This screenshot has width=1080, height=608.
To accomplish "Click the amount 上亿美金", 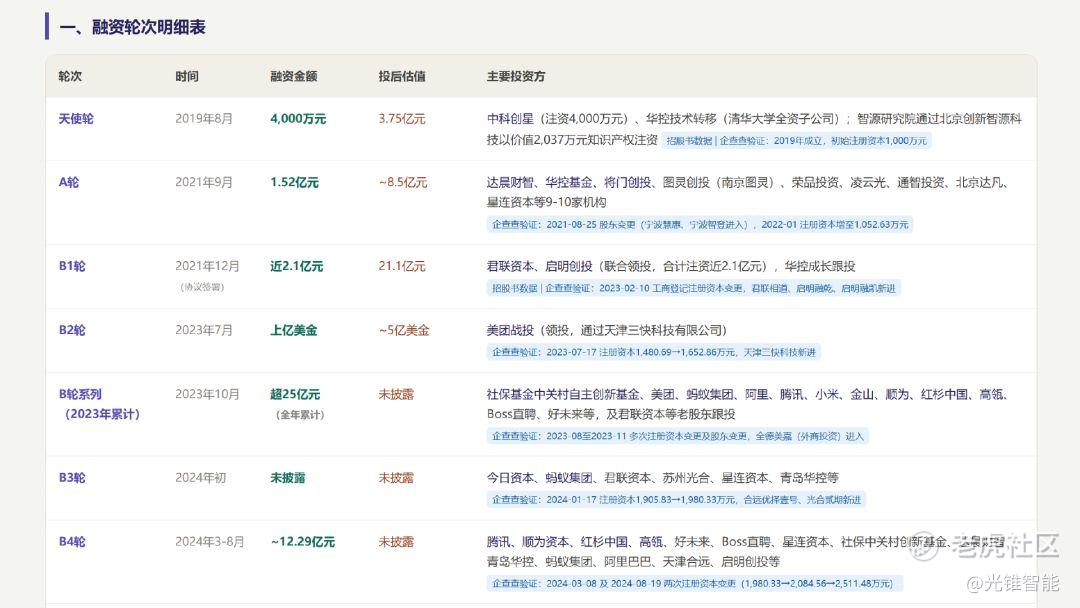I will (x=293, y=331).
